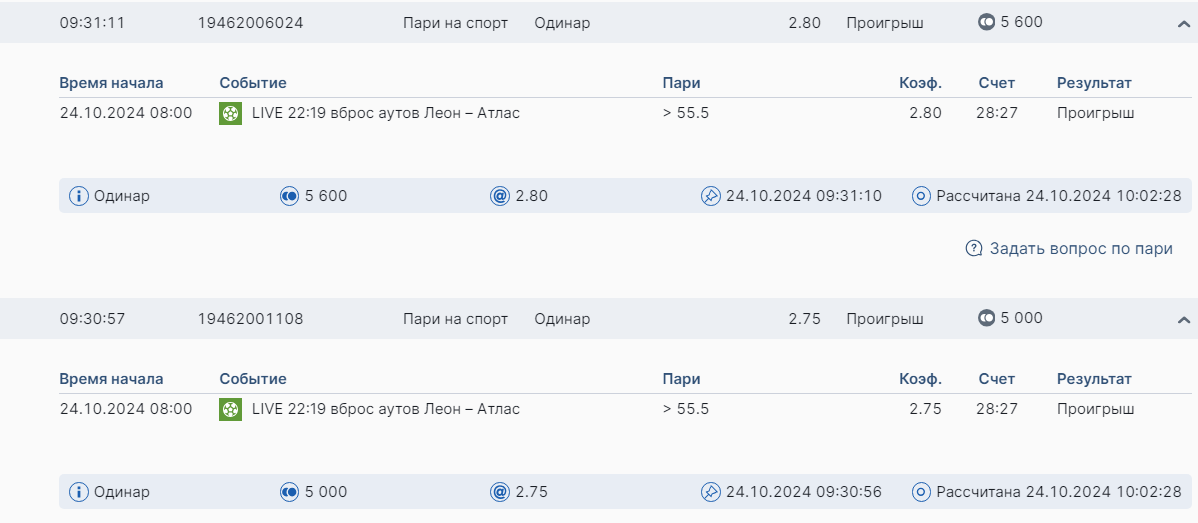Click pin icon beside 24.10.2024 09:30:56
The width and height of the screenshot is (1198, 523).
[x=711, y=492]
